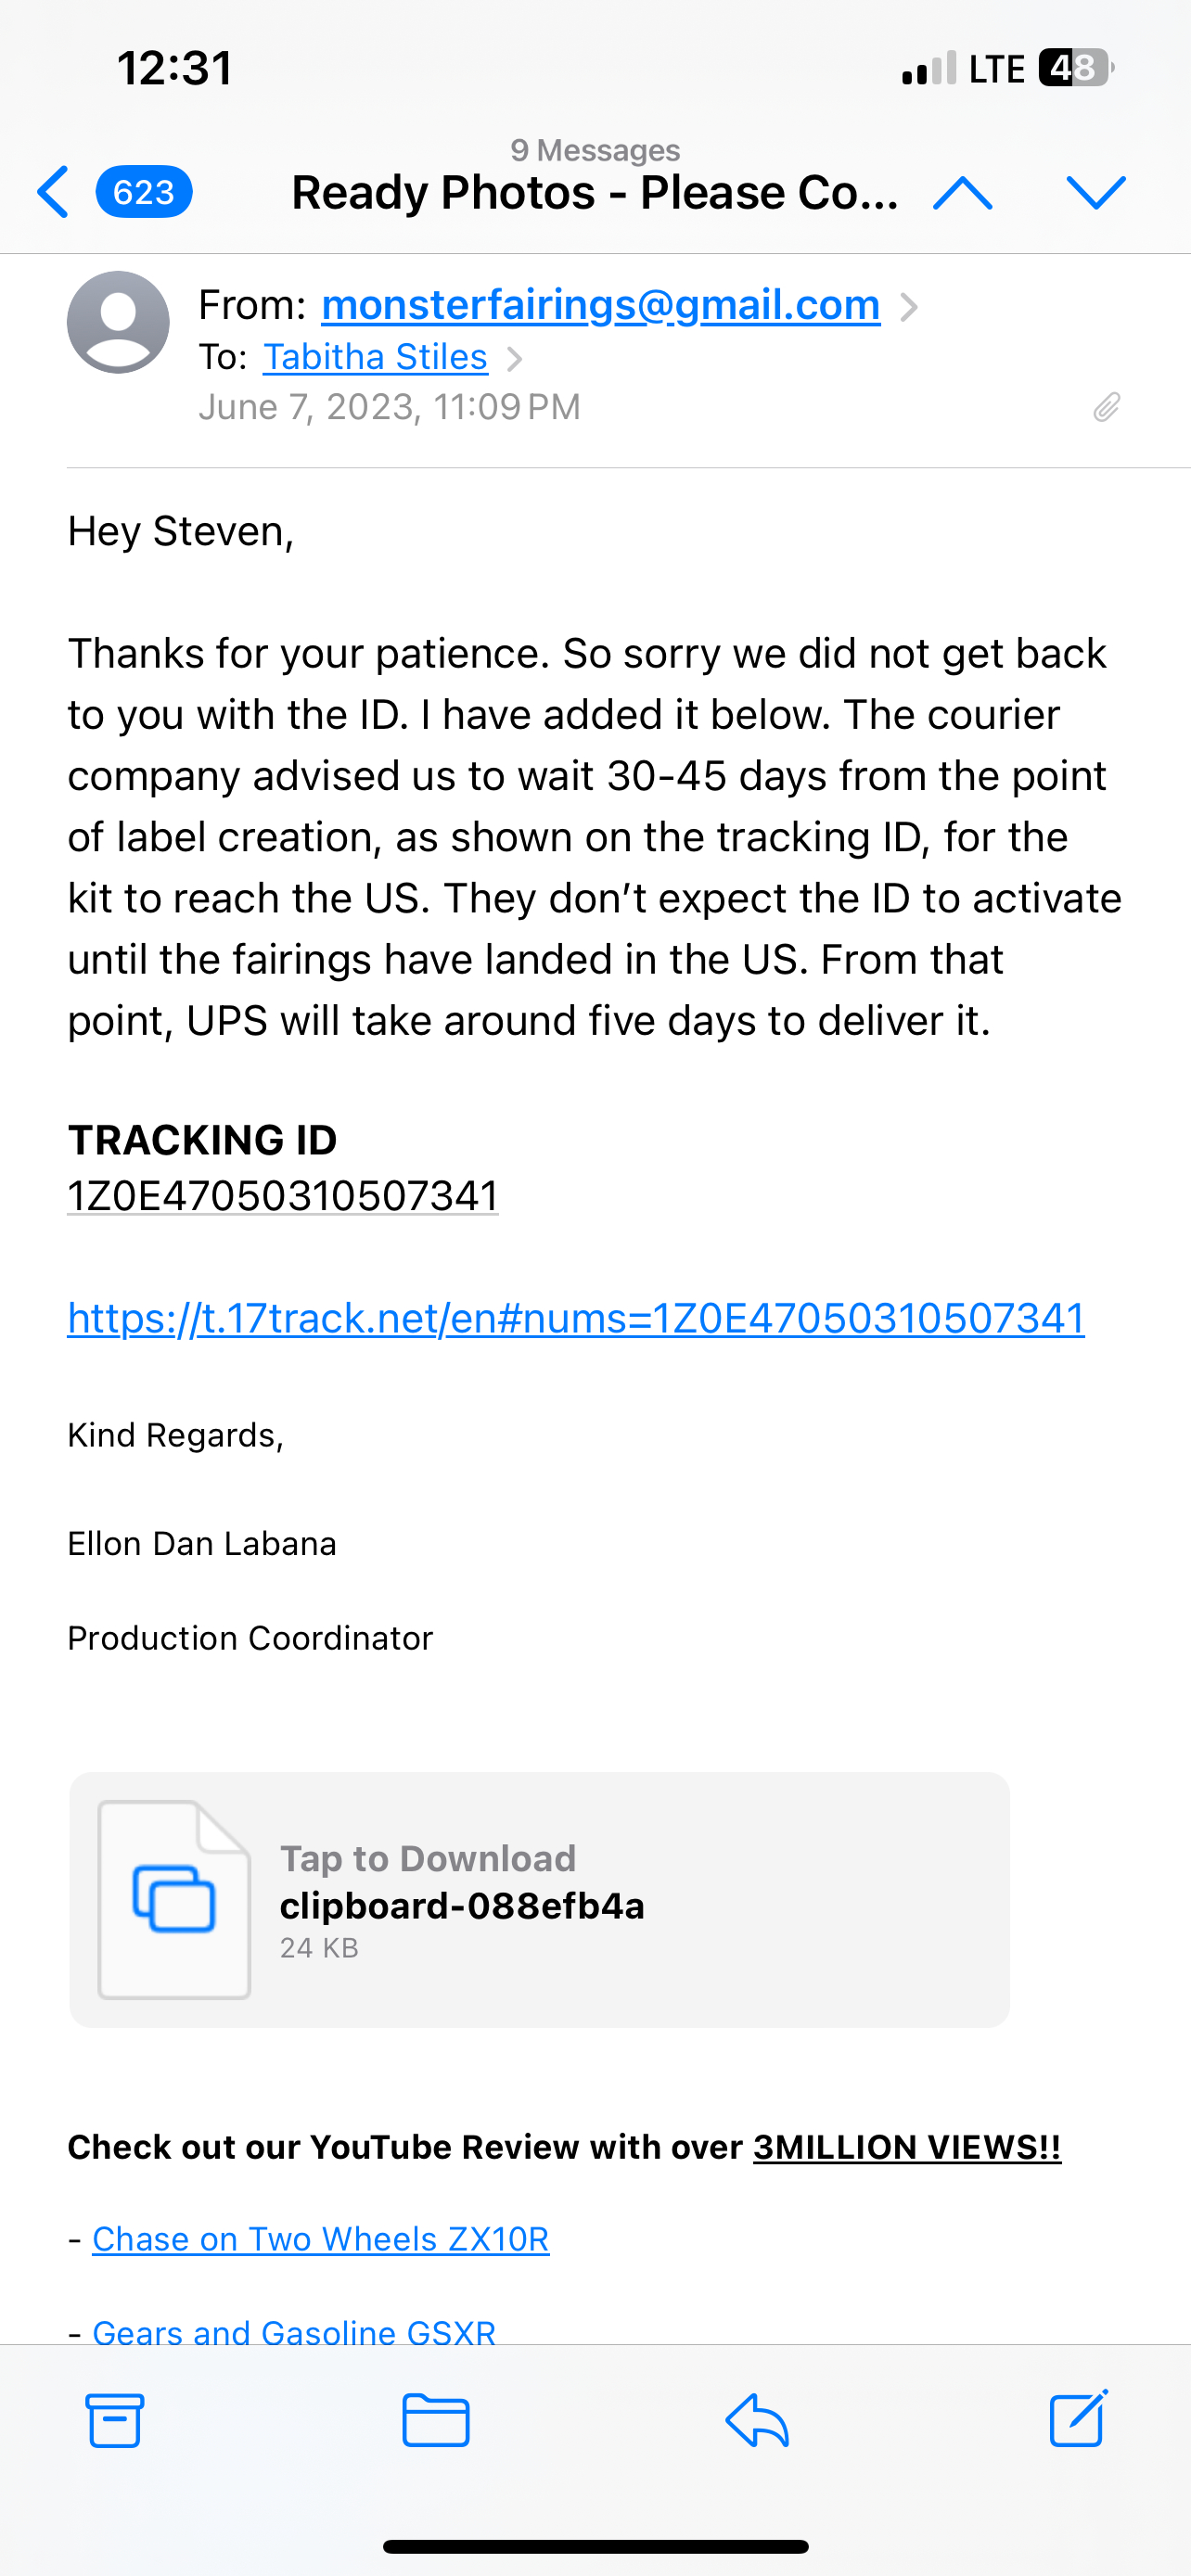The image size is (1191, 2576).
Task: Open the 623 unread inbox badge
Action: (x=144, y=191)
